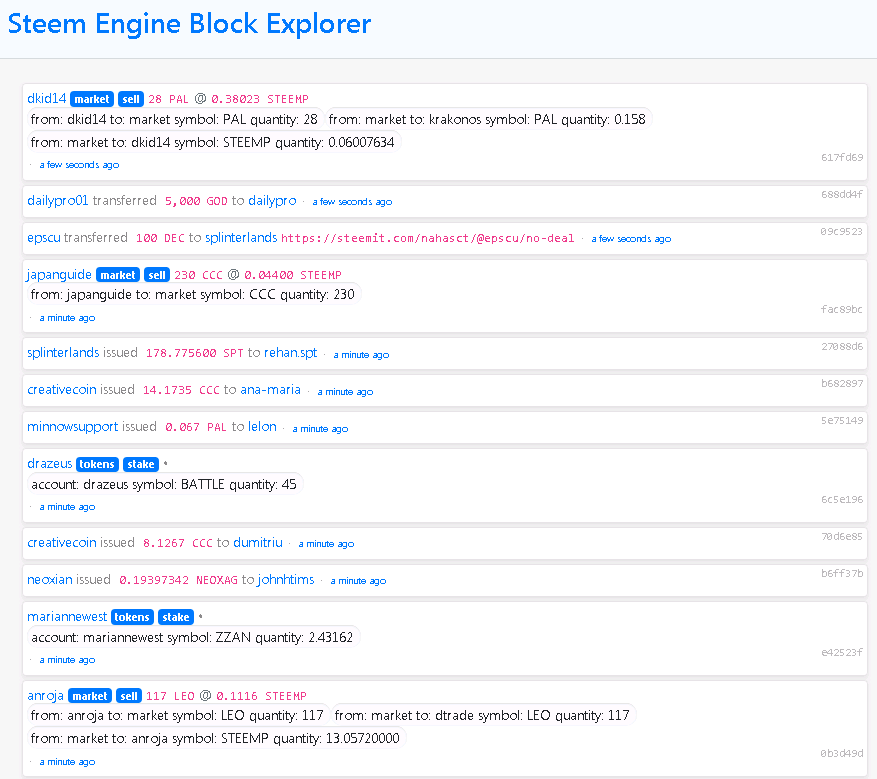877x779 pixels.
Task: Click the sell badge in anroja row
Action: (x=129, y=696)
